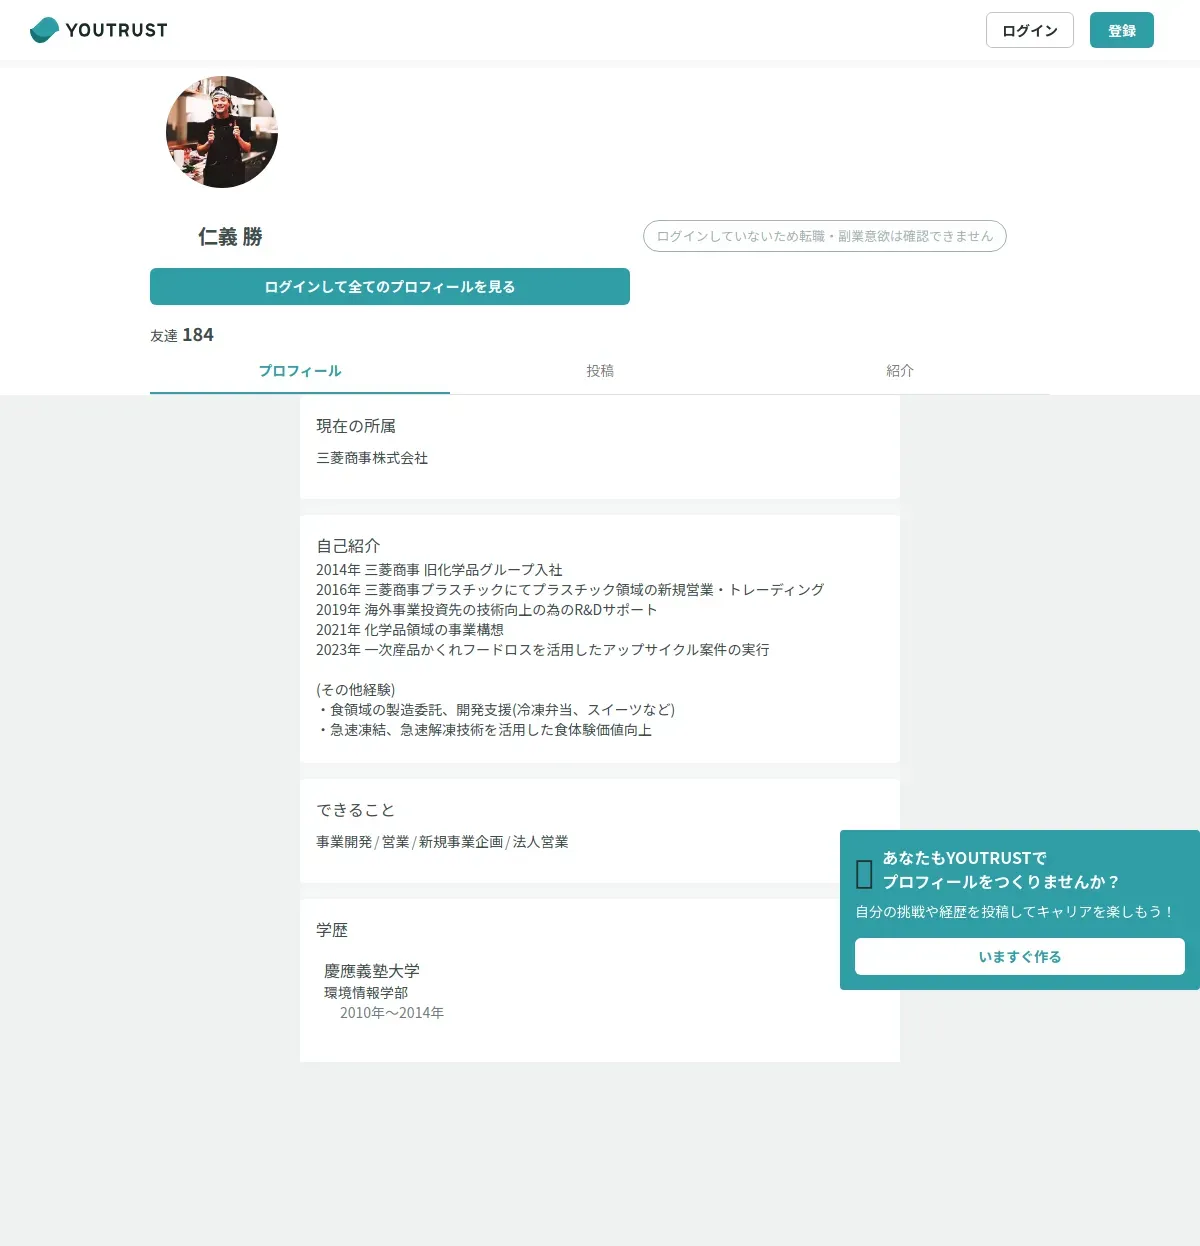1200x1246 pixels.
Task: Click the 2023年 アップサイクル案件の実行 line
Action: pos(543,650)
